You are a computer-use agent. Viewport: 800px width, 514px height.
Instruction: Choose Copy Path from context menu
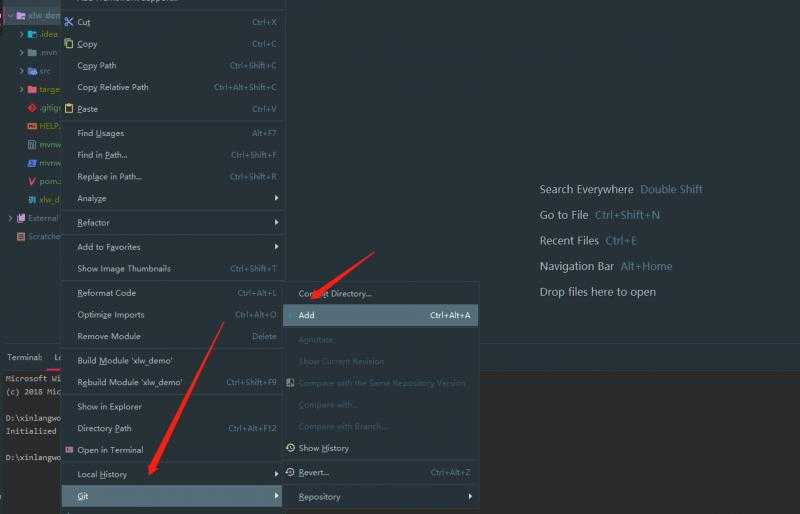[172, 65]
